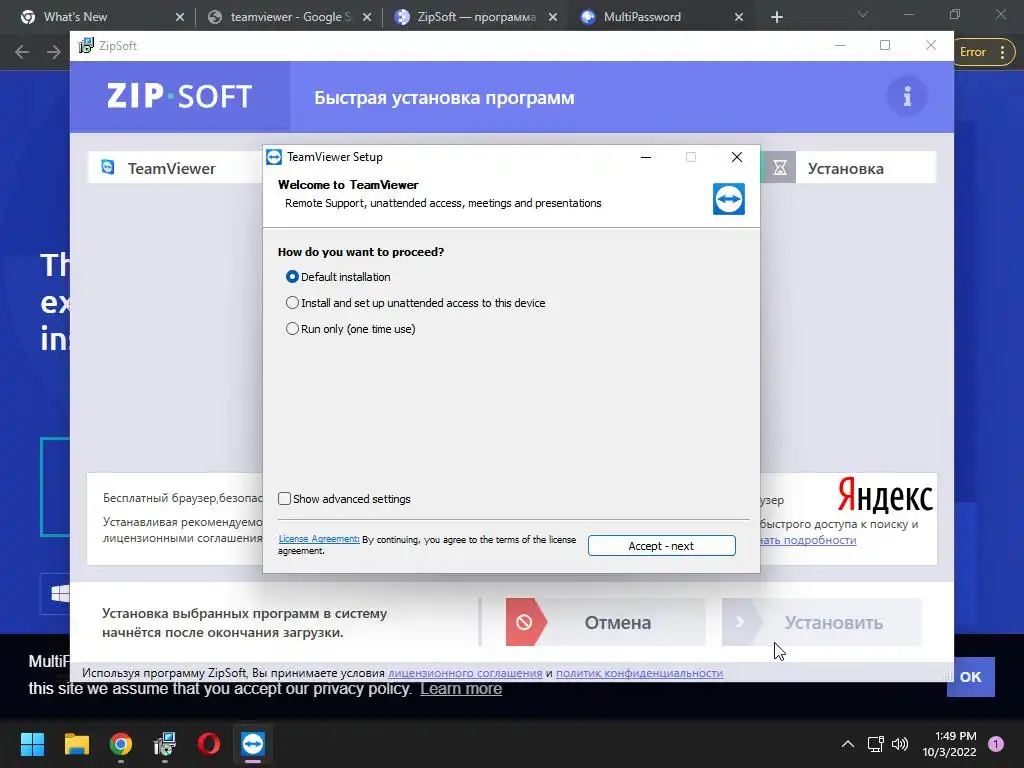Close the What's New browser tab
Viewport: 1024px width, 768px height.
coord(180,18)
